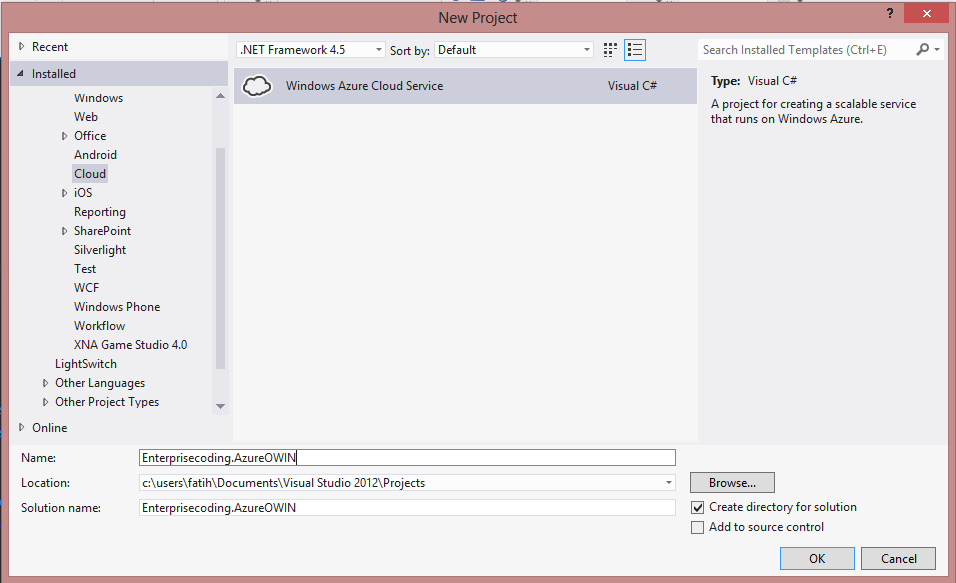Expand Other Languages node
This screenshot has width=956, height=583.
coord(45,383)
